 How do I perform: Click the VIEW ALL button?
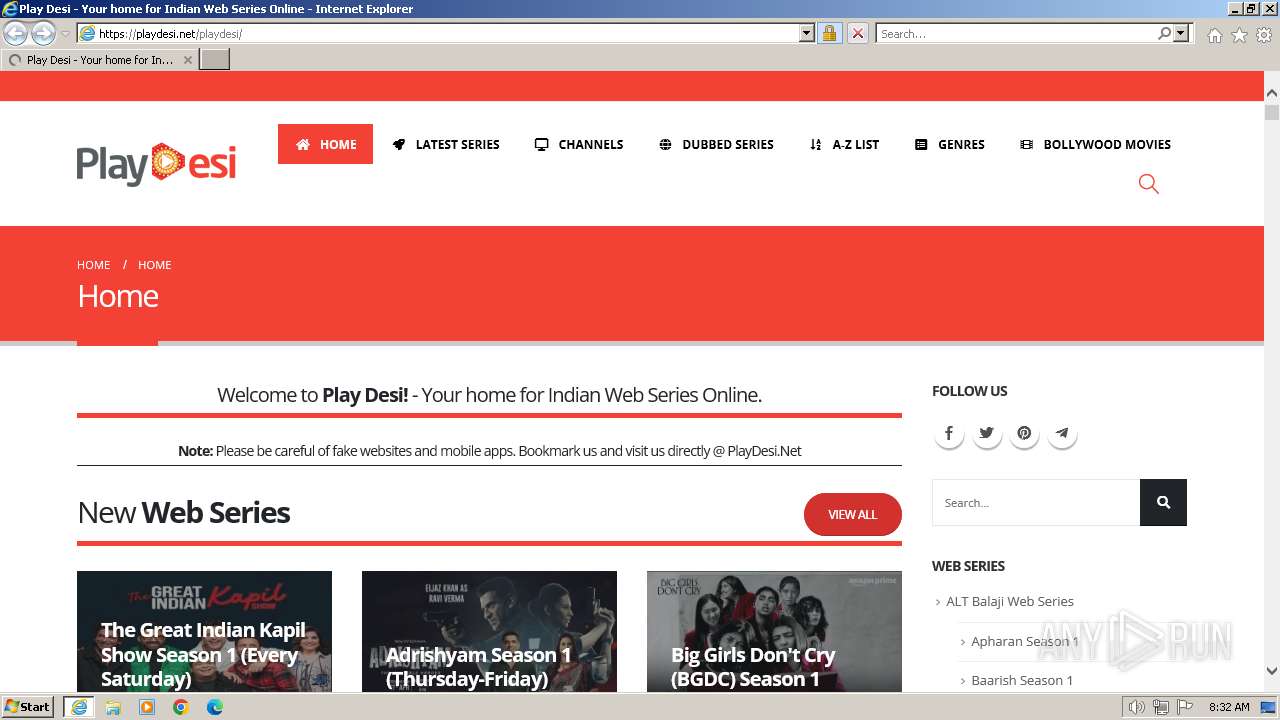(x=853, y=514)
